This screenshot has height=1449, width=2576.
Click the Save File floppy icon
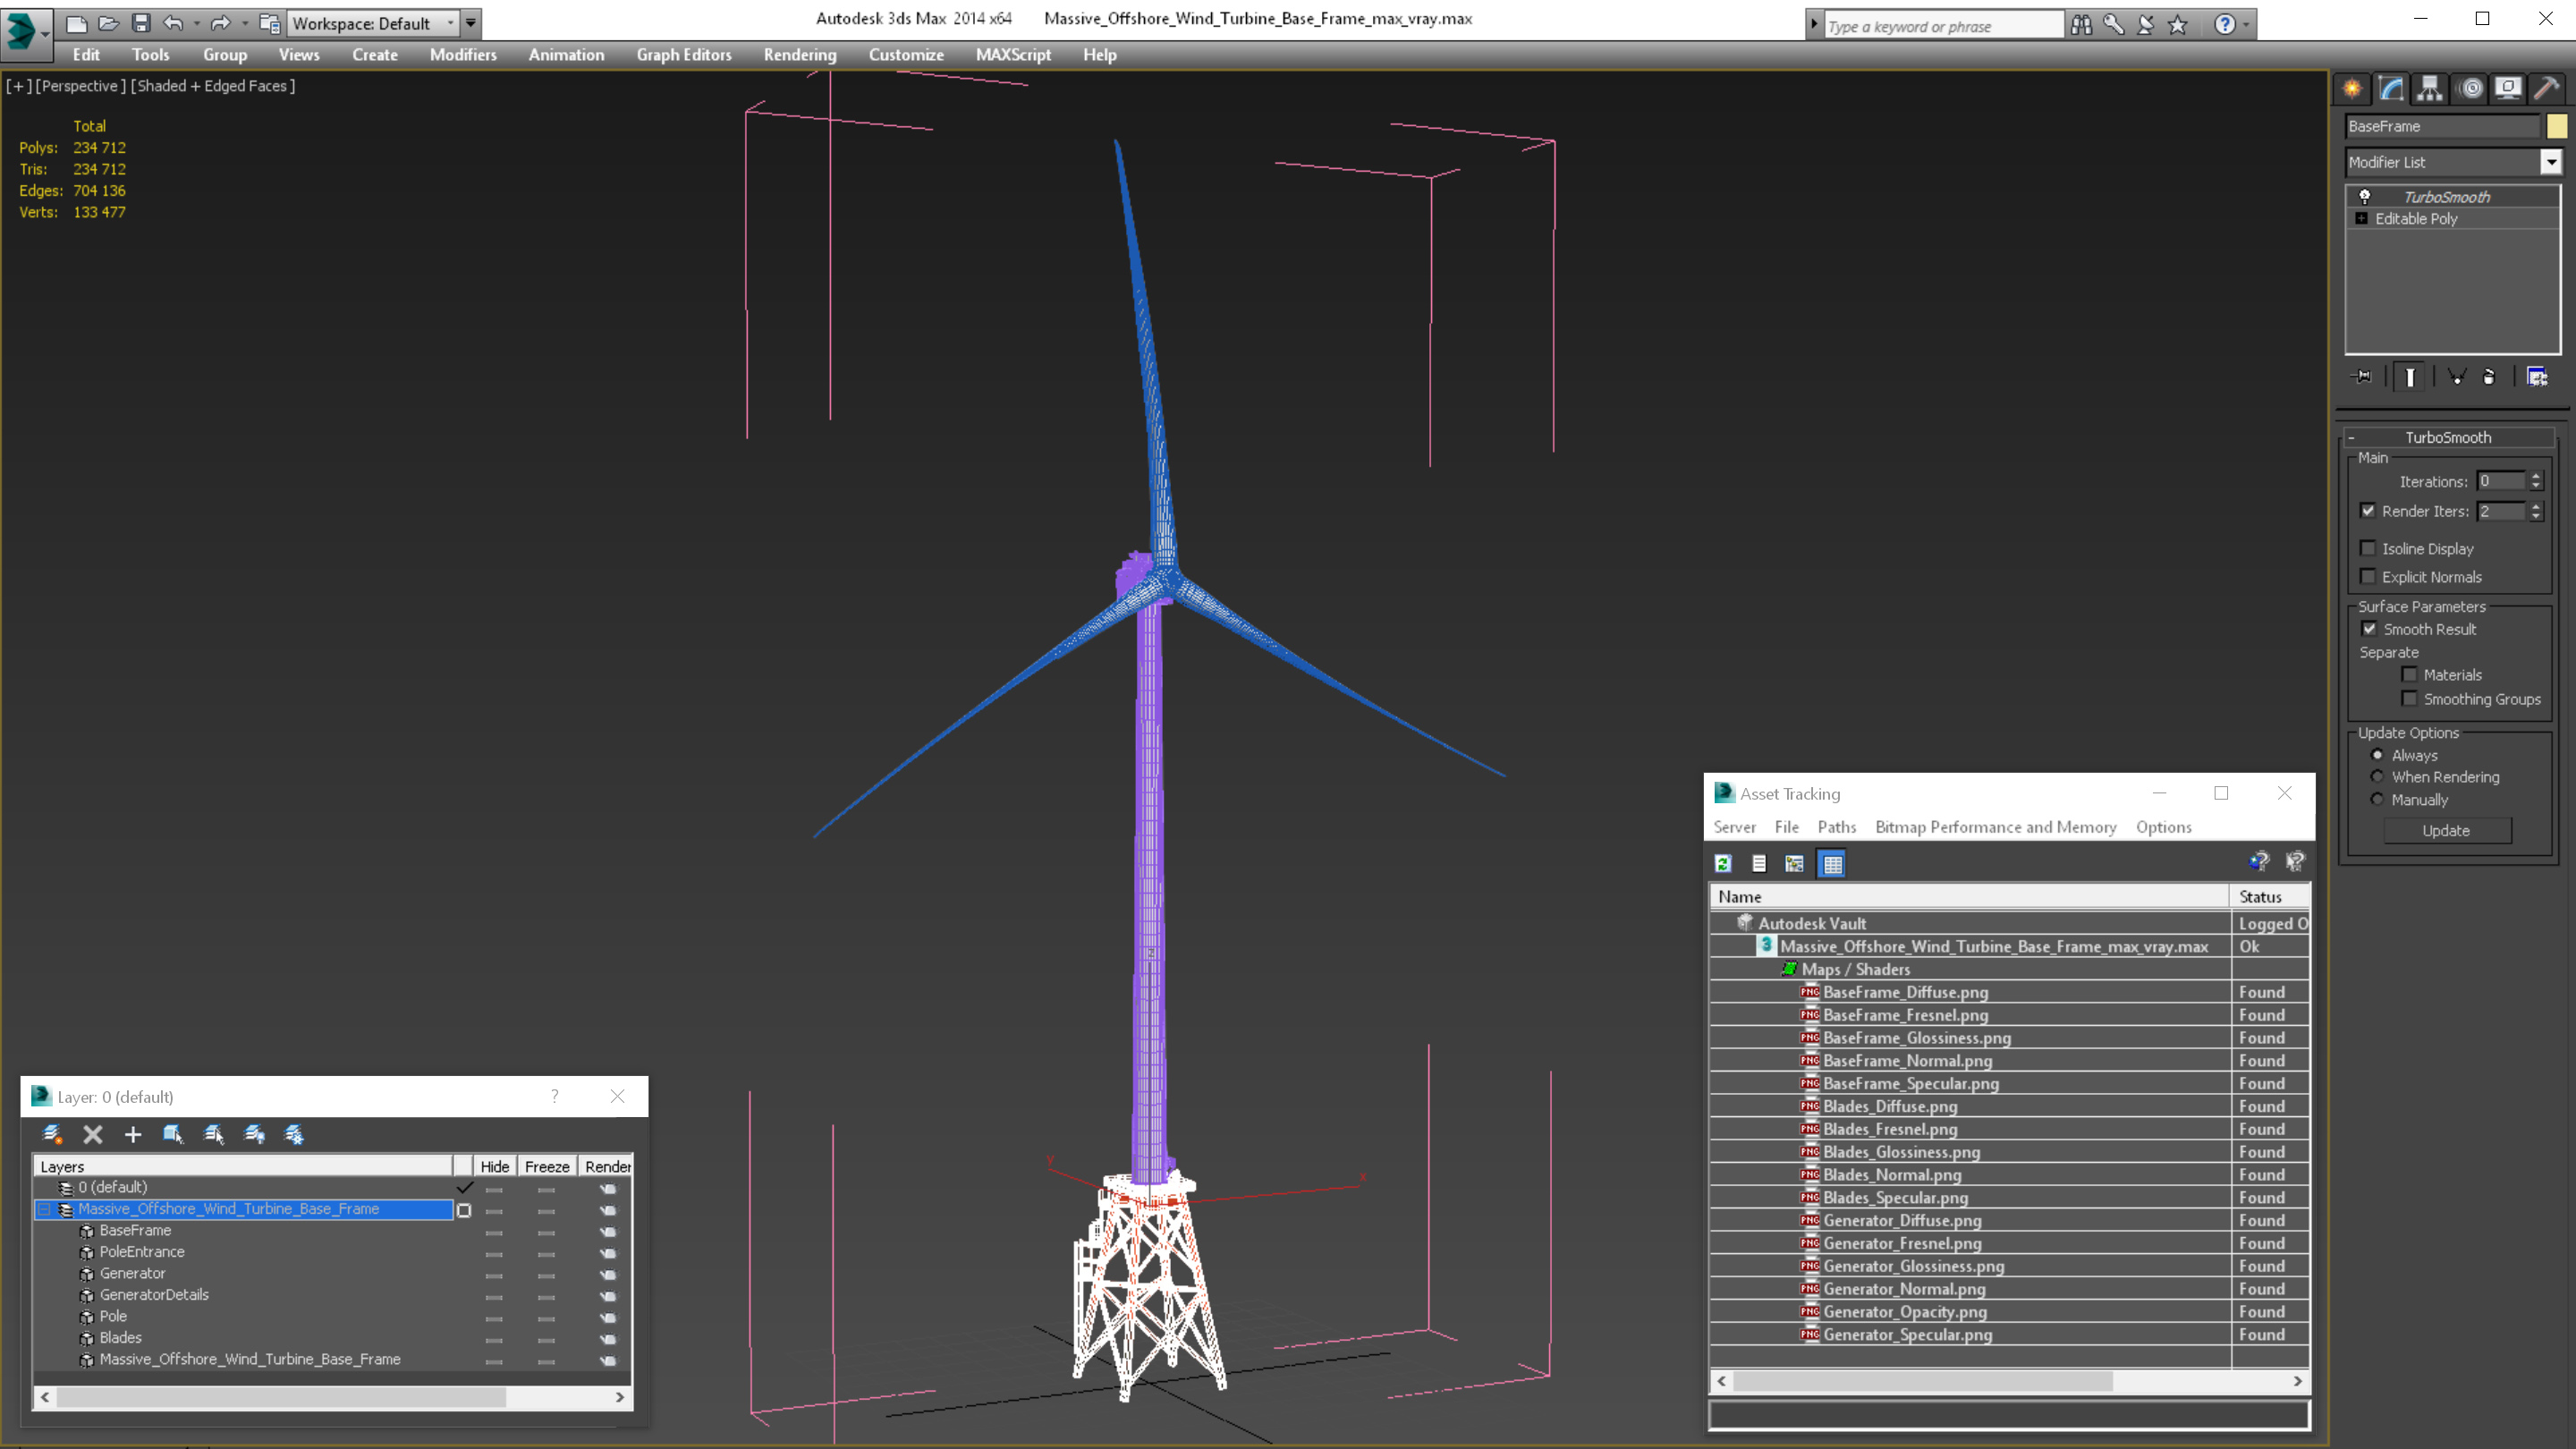pyautogui.click(x=141, y=23)
